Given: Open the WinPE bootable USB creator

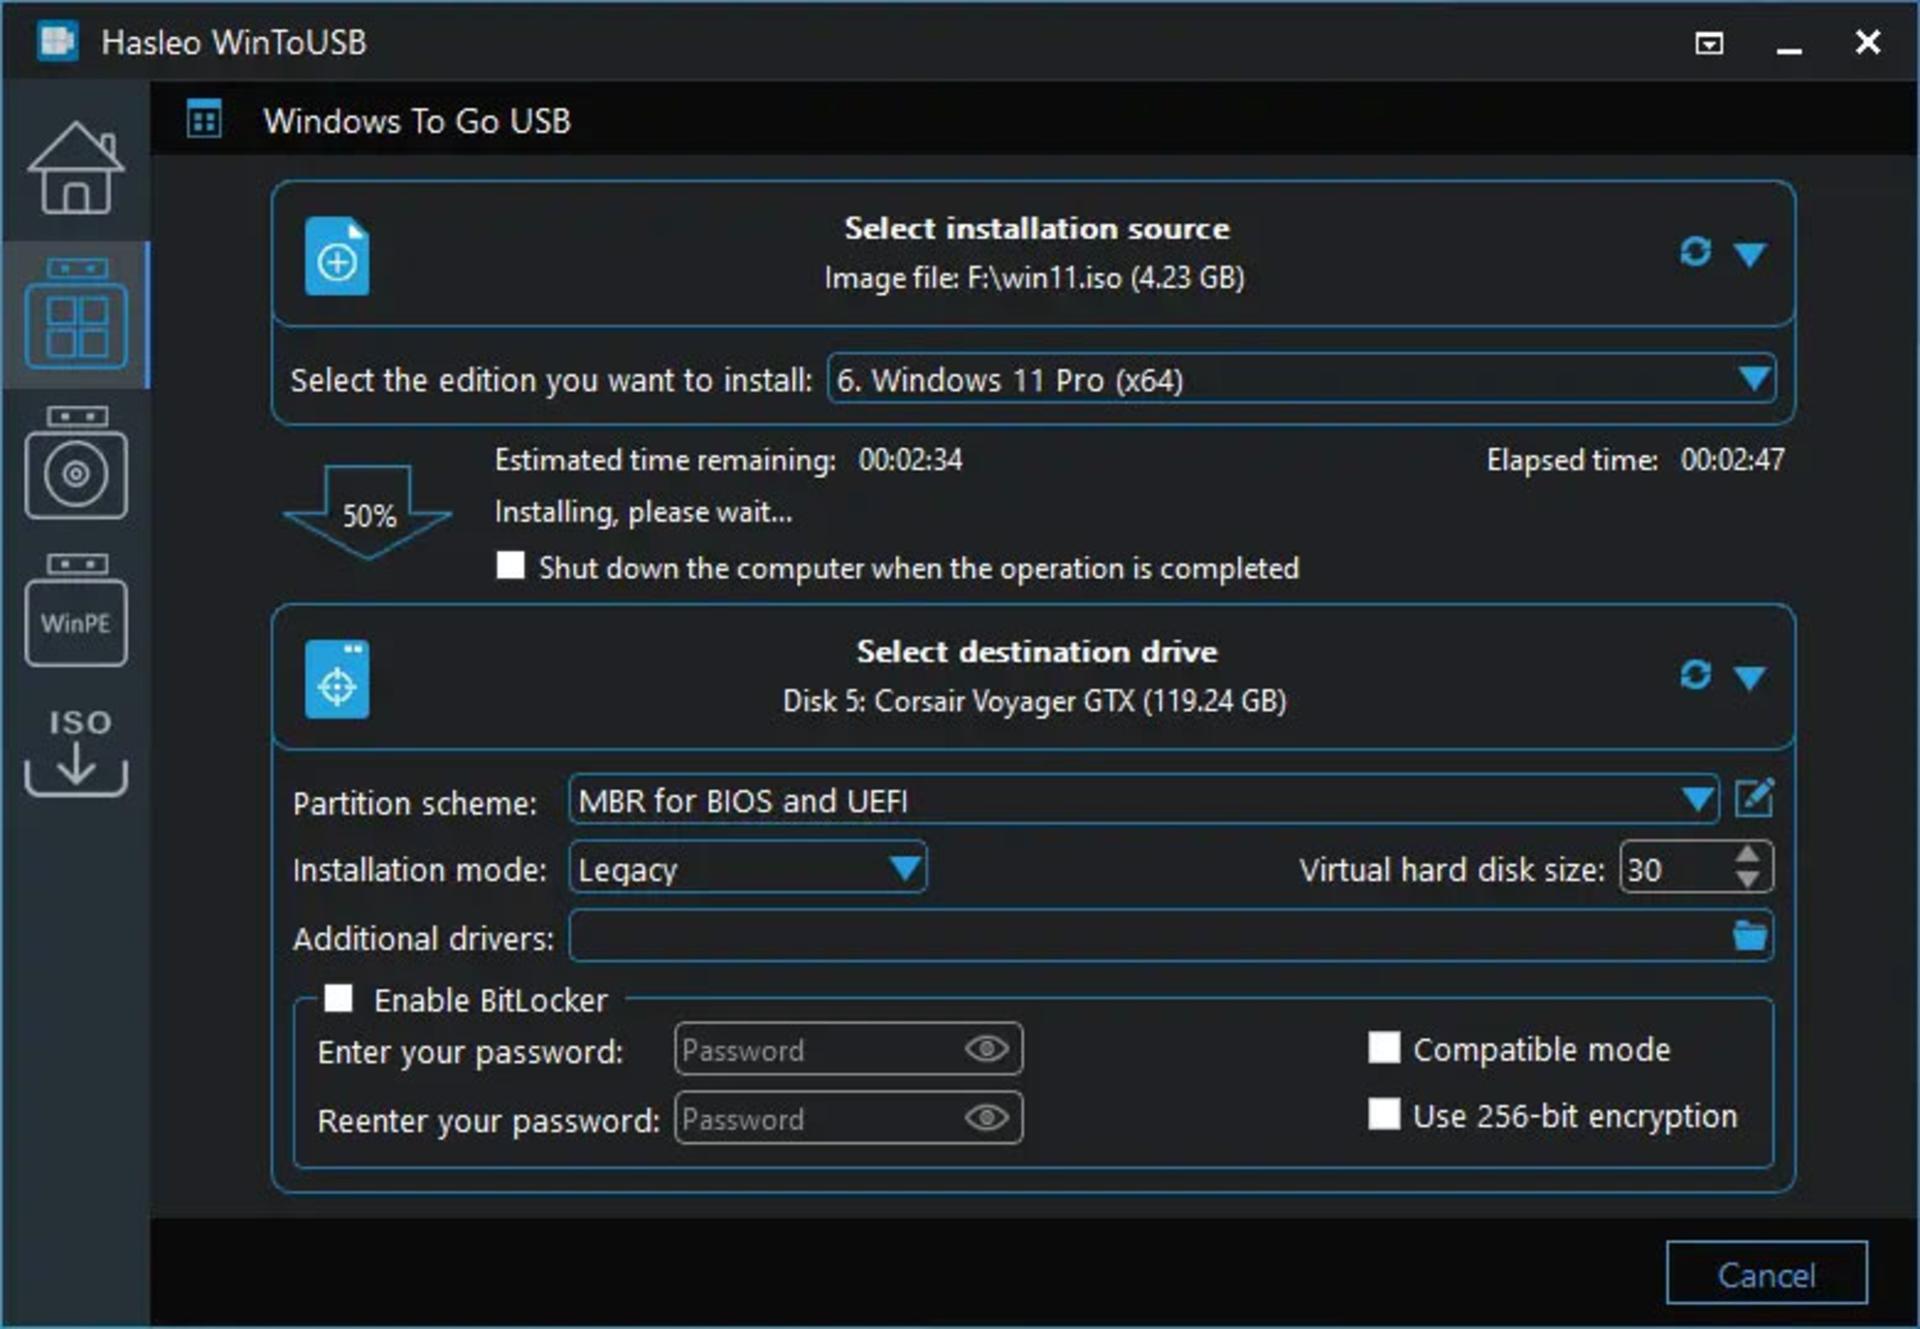Looking at the screenshot, I should (x=76, y=609).
